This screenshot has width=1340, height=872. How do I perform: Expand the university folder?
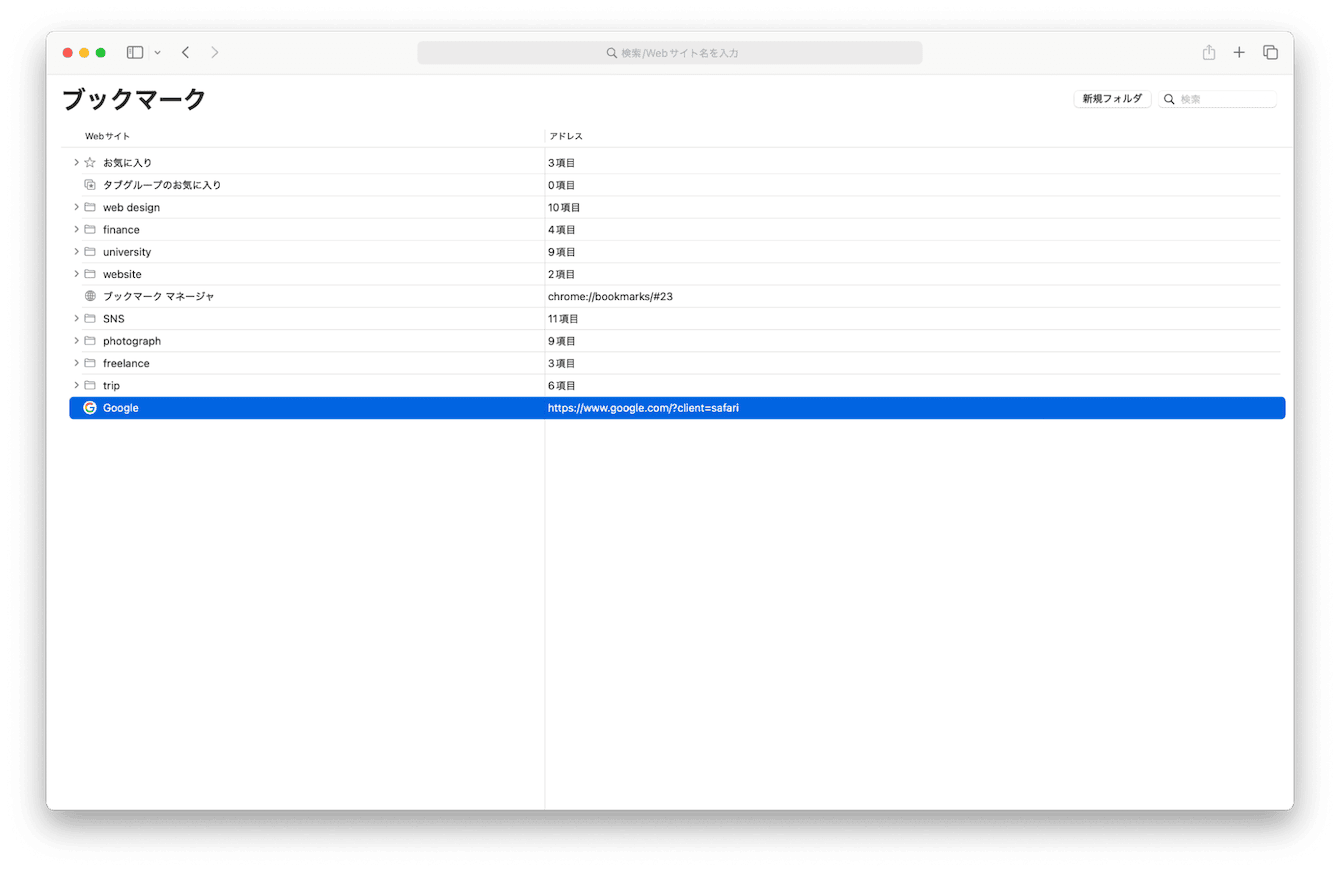[x=76, y=251]
